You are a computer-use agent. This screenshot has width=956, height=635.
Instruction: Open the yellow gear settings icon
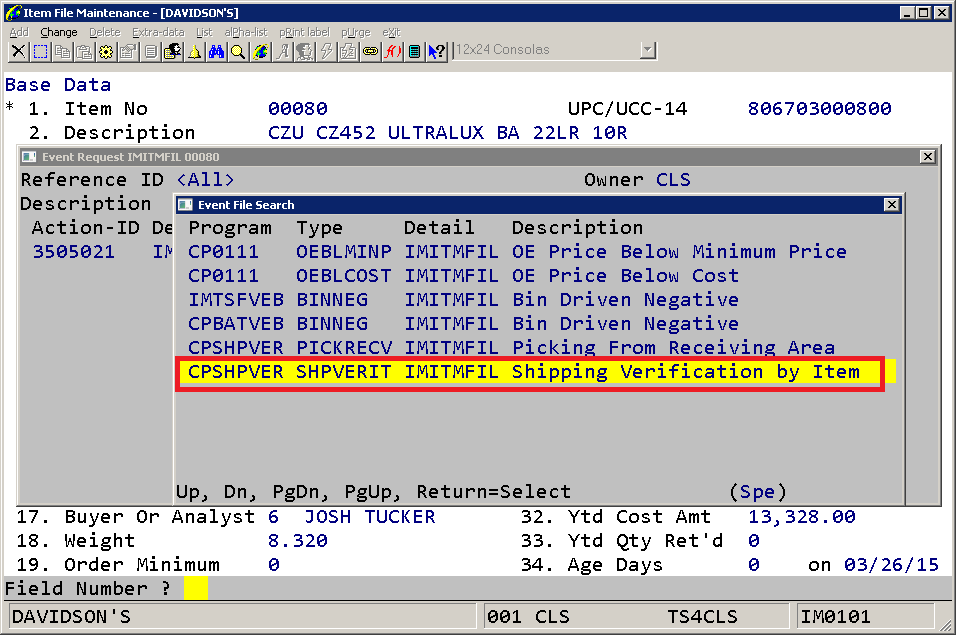point(106,51)
